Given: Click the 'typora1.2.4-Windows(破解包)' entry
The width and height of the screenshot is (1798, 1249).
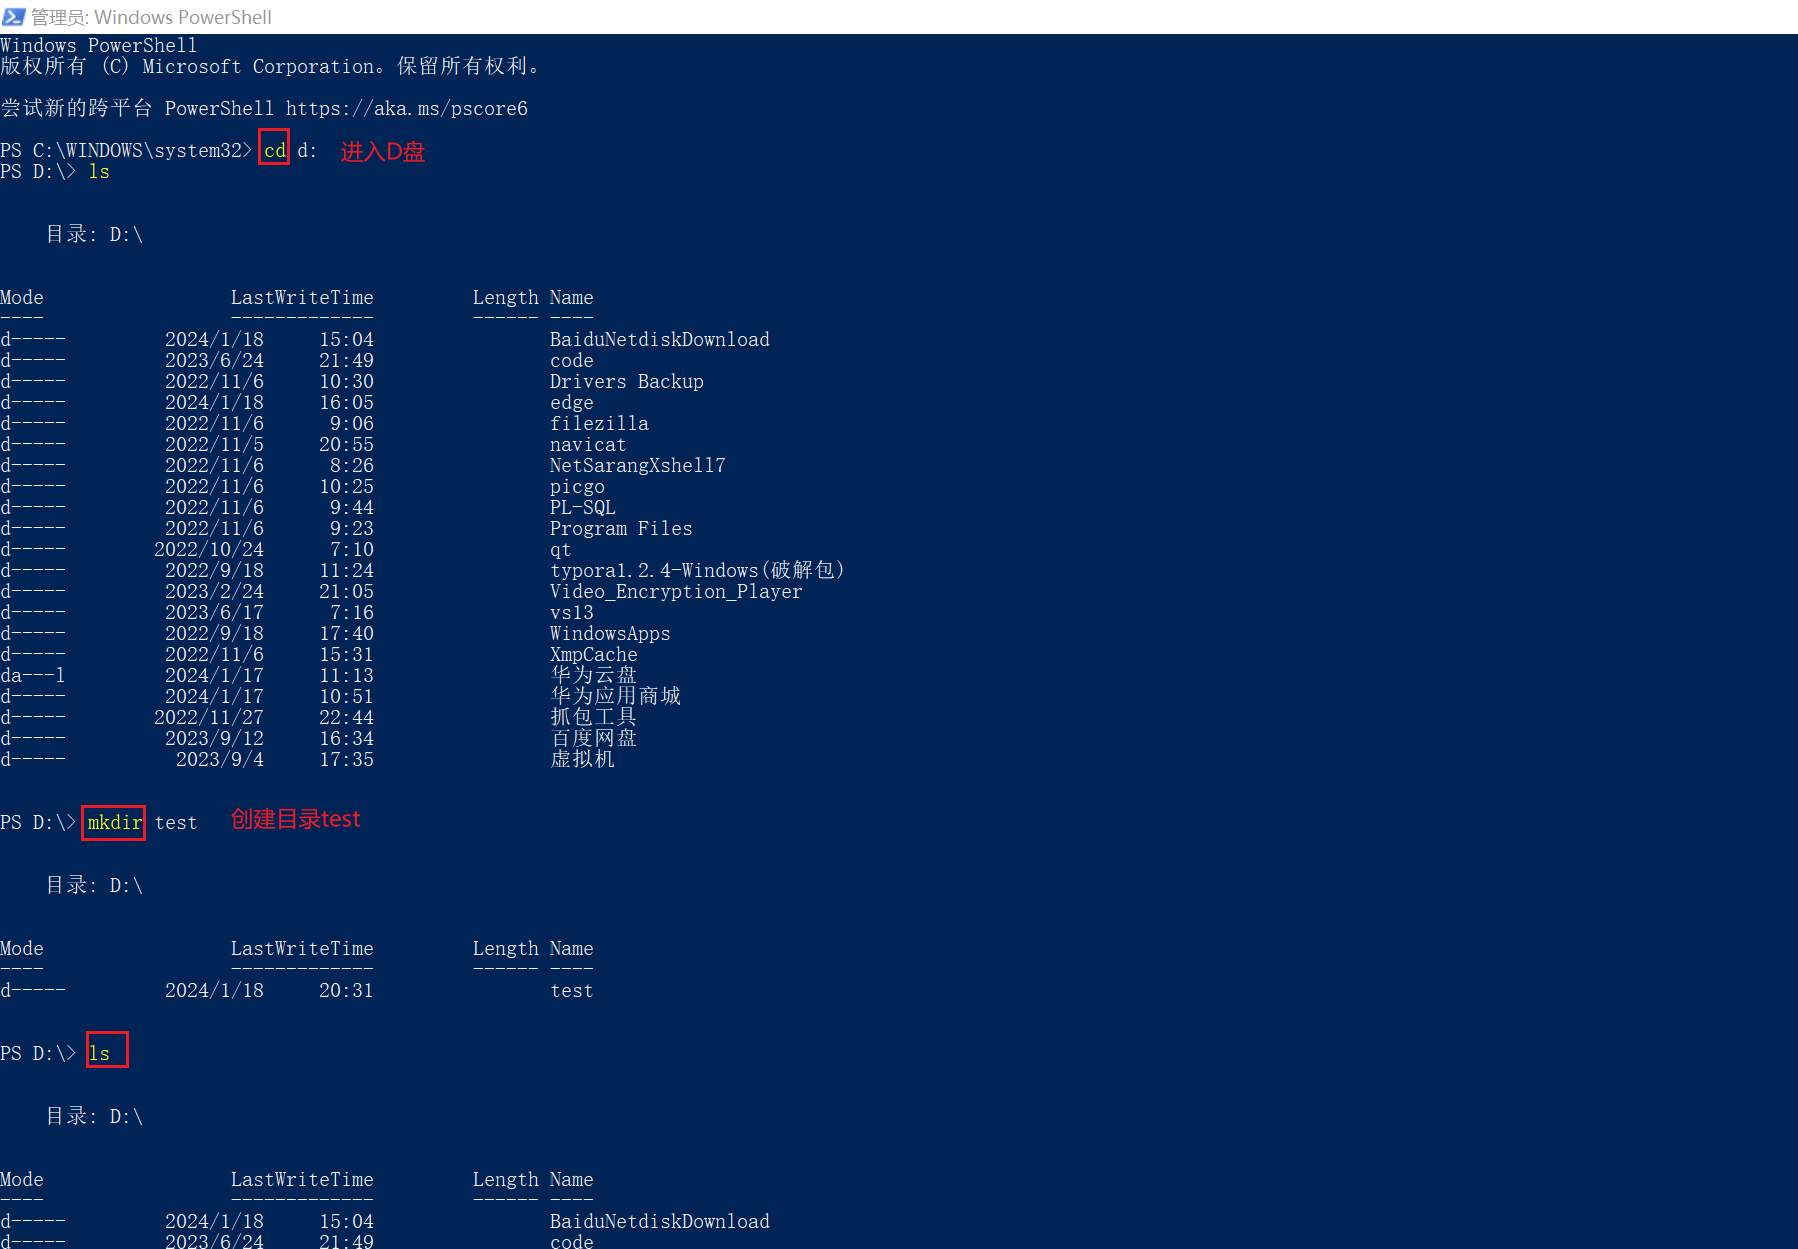Looking at the screenshot, I should [x=698, y=570].
